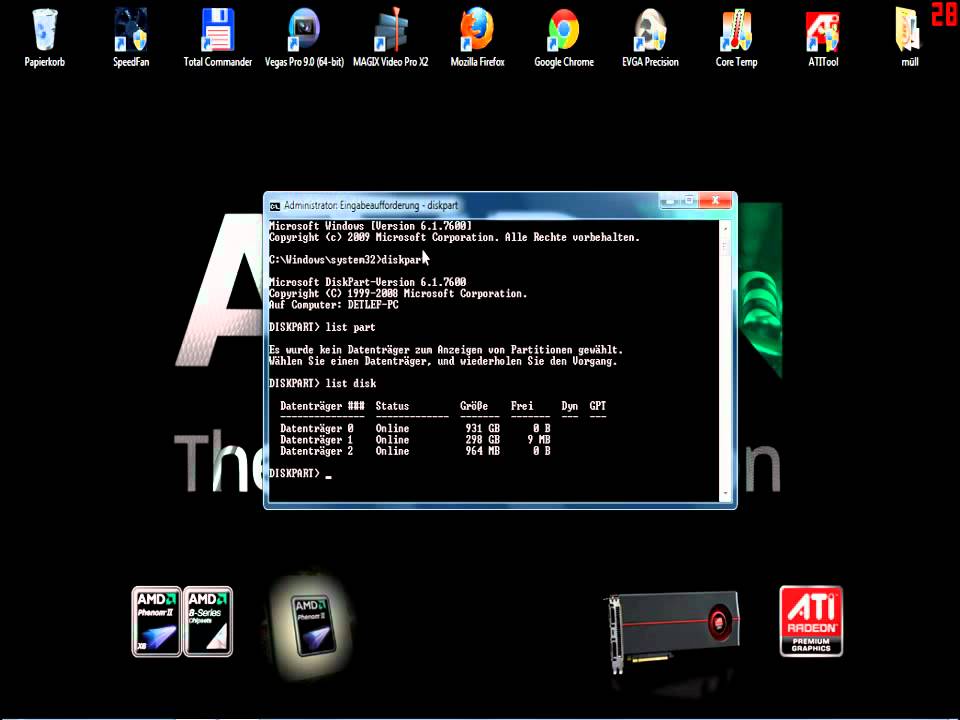Open the EVGA Precision shortcut
Screen dimensions: 960x720
[650, 32]
